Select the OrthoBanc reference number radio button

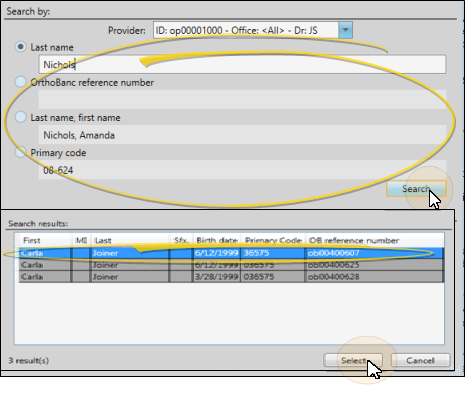click(x=21, y=82)
